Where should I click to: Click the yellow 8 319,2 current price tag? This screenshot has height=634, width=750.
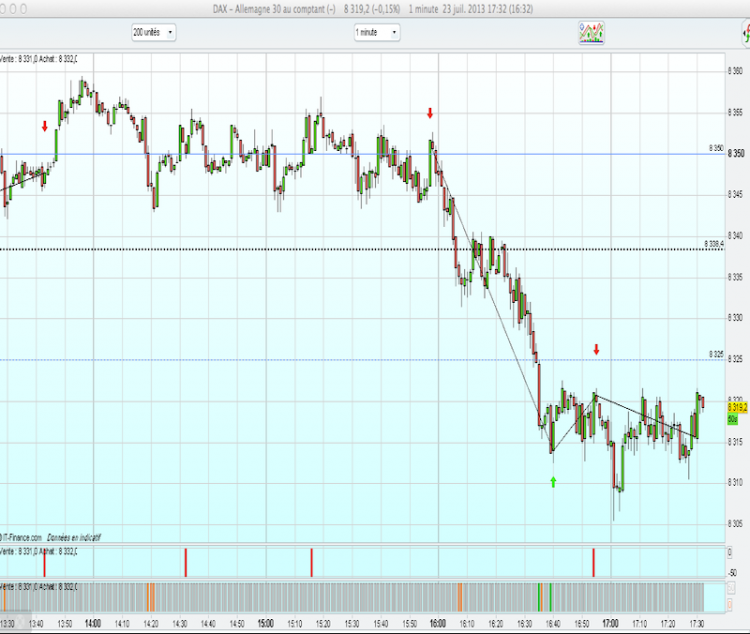(x=737, y=408)
